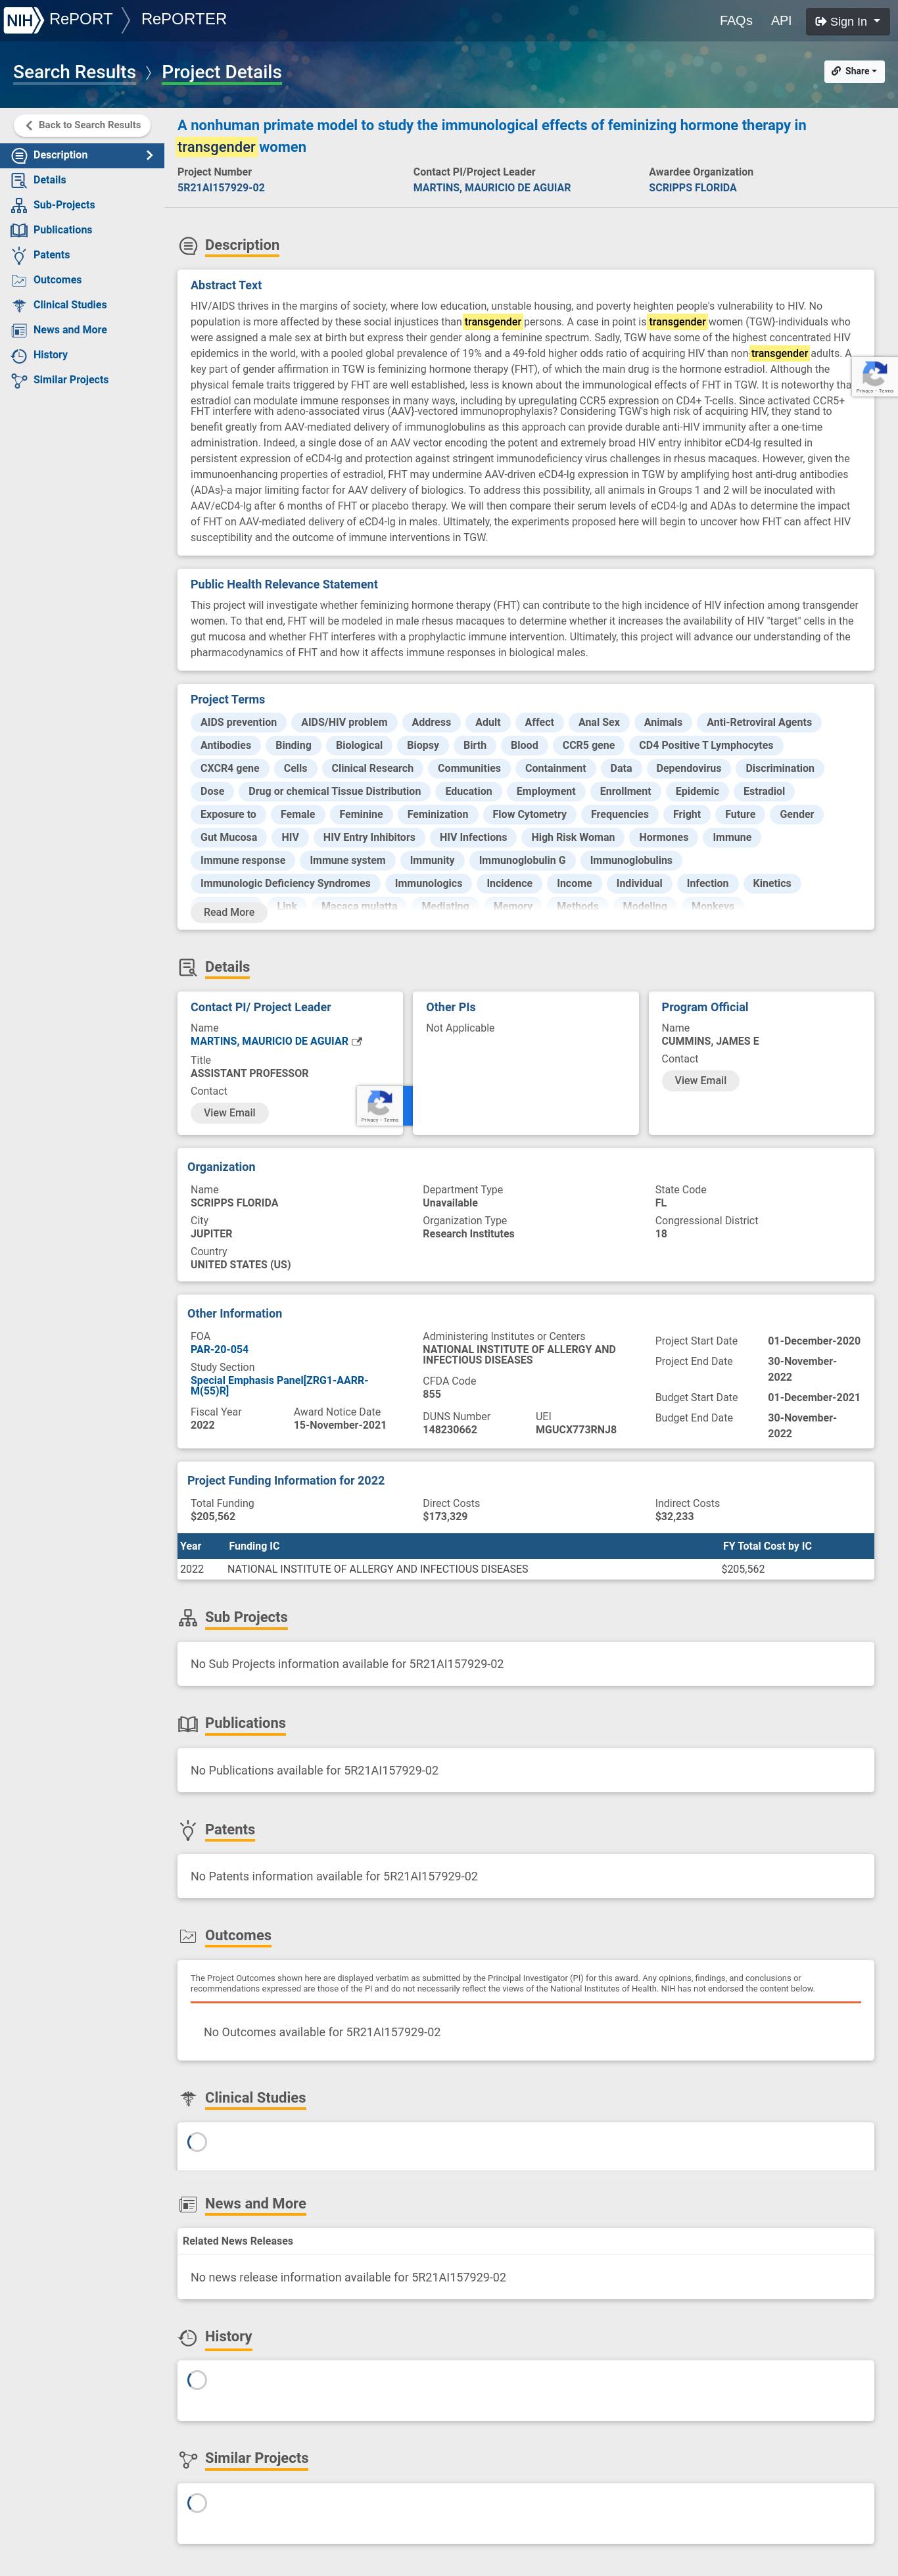Click Publications section heading icon
Viewport: 898px width, 2576px height.
[188, 1724]
